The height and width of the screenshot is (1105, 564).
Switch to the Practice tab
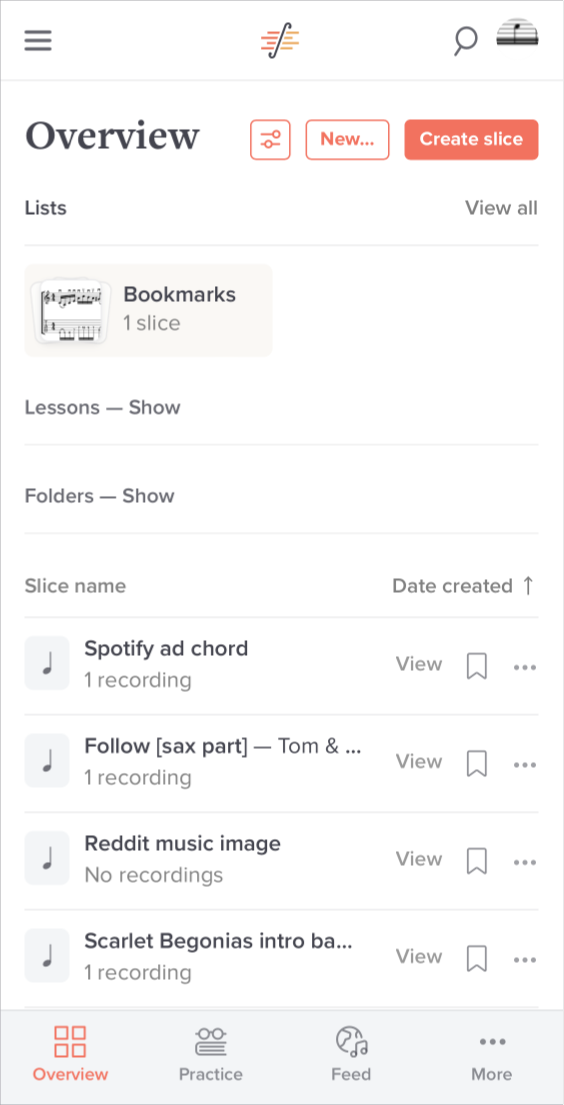210,1054
